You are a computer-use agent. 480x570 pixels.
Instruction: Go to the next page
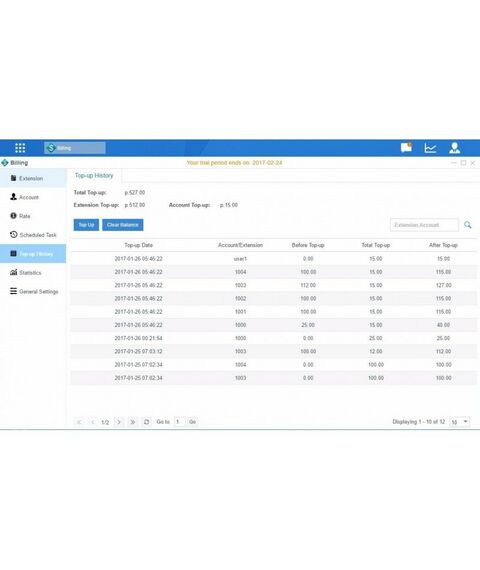(119, 422)
